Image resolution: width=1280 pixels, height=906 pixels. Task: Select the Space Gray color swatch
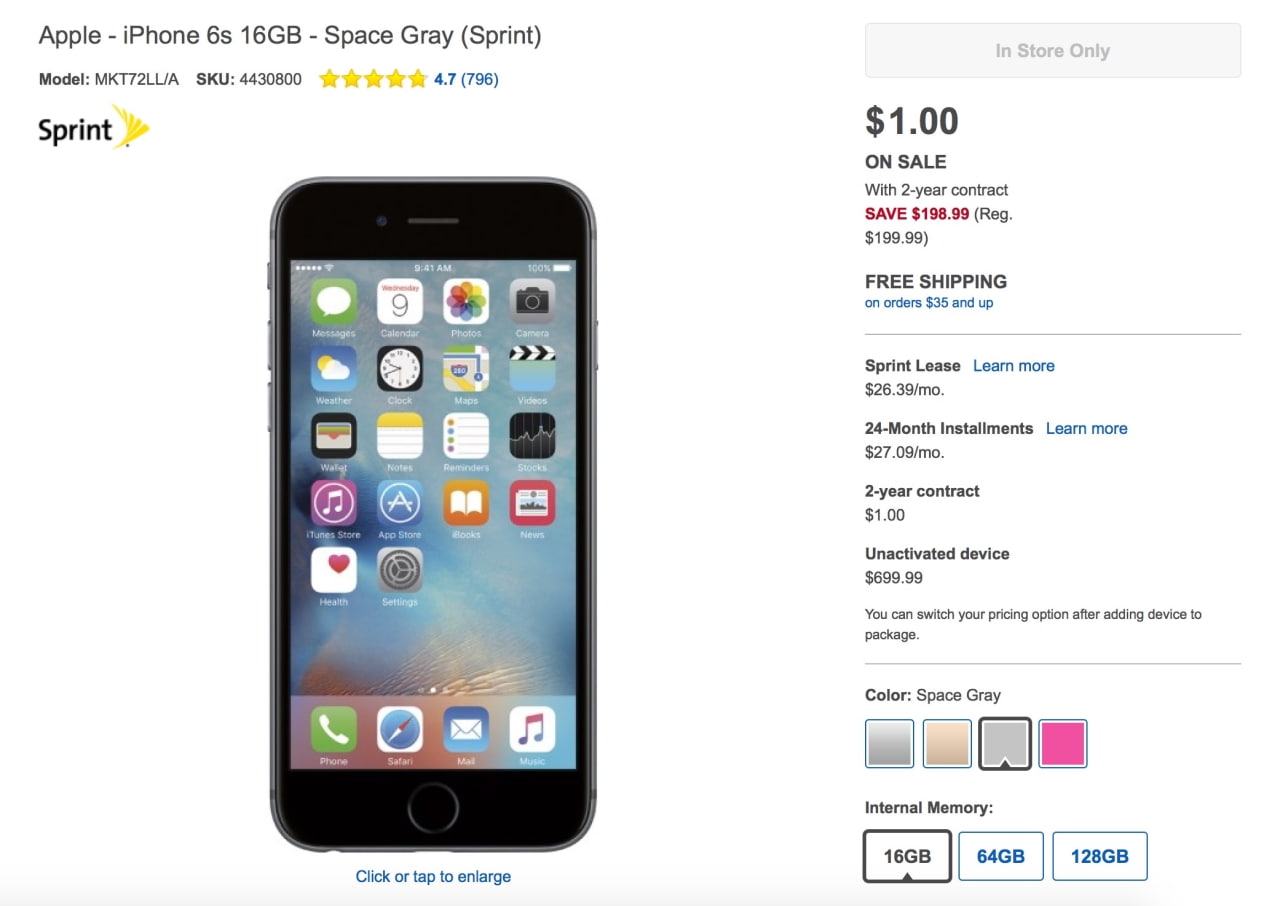click(1005, 744)
